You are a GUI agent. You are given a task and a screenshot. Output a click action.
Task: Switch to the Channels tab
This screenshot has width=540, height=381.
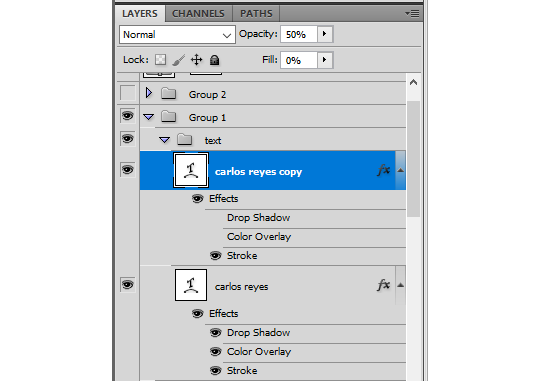198,14
